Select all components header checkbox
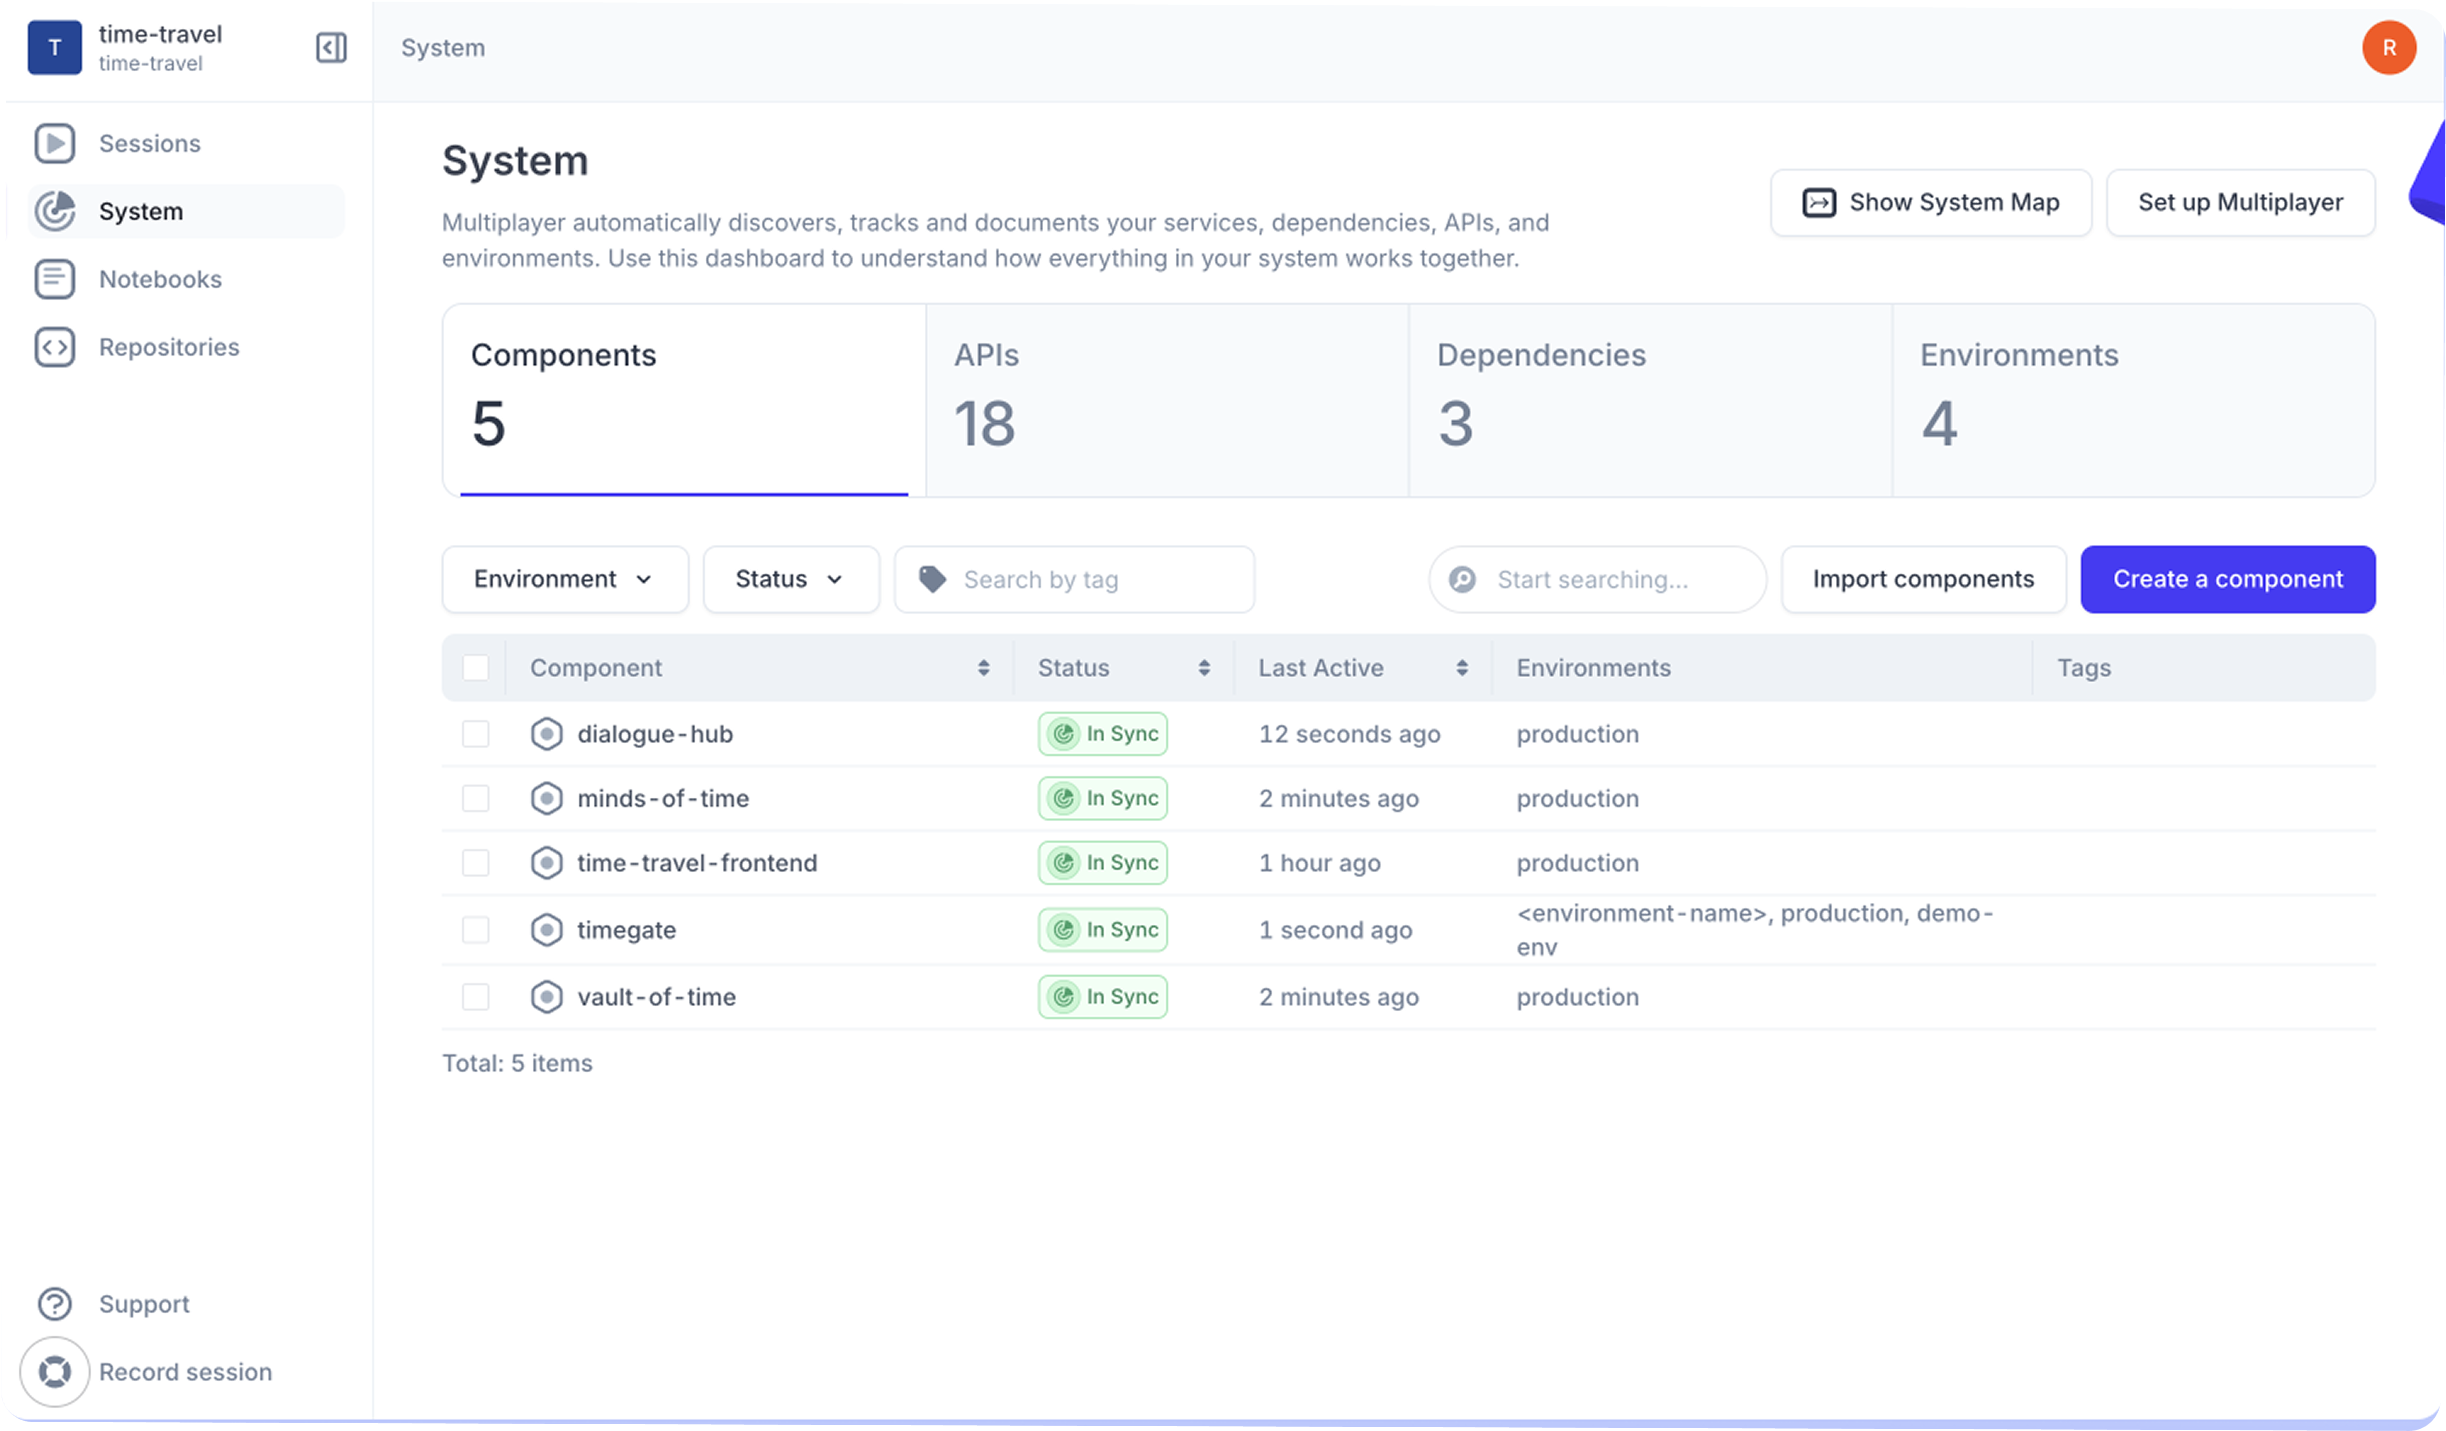The height and width of the screenshot is (1431, 2446). click(x=475, y=668)
